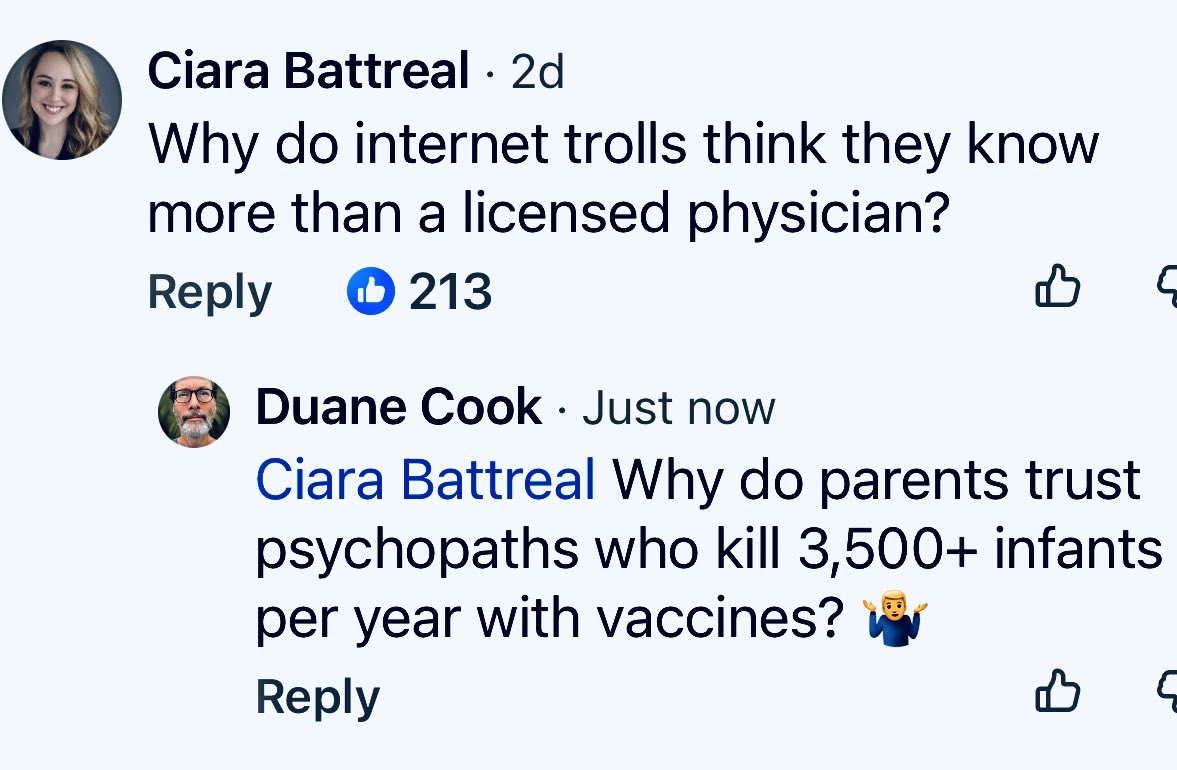The width and height of the screenshot is (1177, 770).
Task: Click the "3,500+" figure in Duane's reply
Action: click(x=886, y=550)
